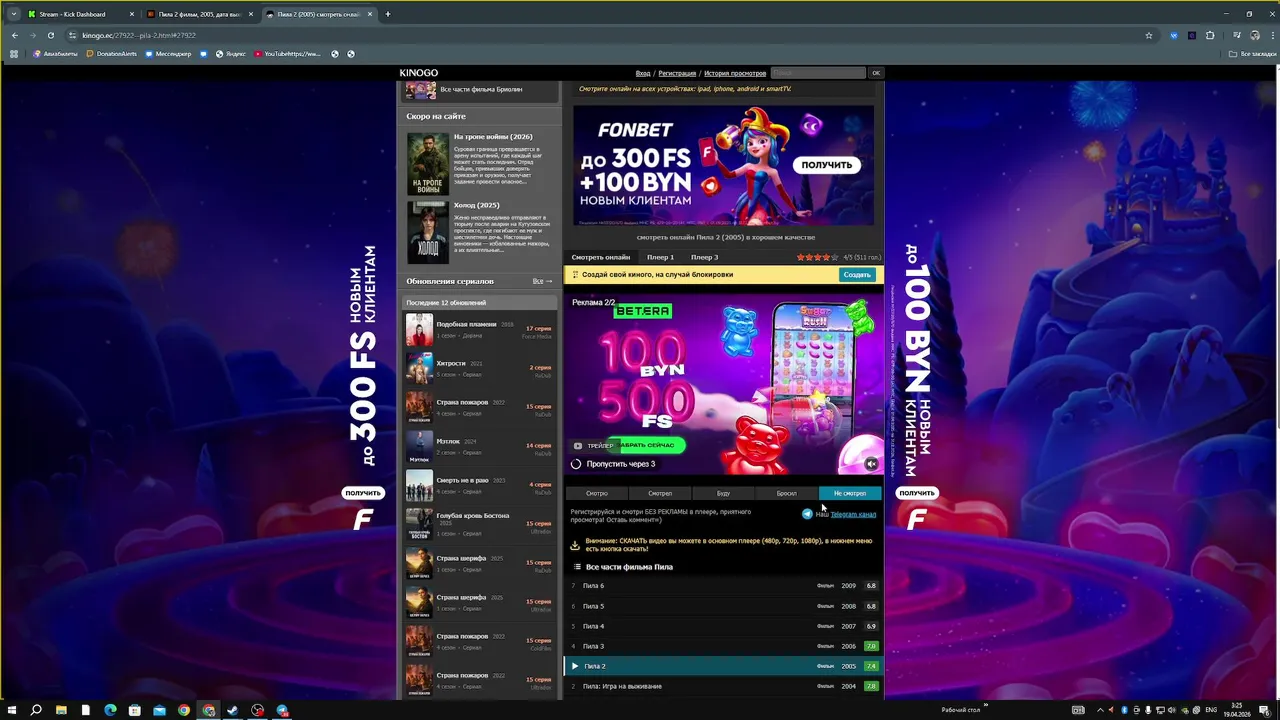The width and height of the screenshot is (1280, 720).
Task: Switch to the Пила 2 фильм, 2005 tab
Action: [x=199, y=14]
